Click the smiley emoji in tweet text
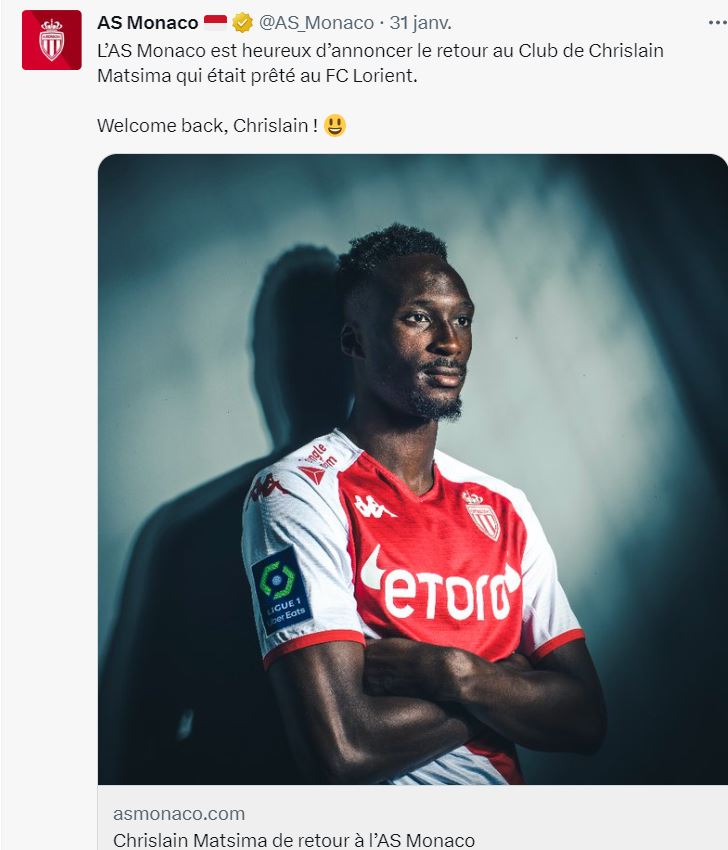This screenshot has width=728, height=850. pos(334,125)
